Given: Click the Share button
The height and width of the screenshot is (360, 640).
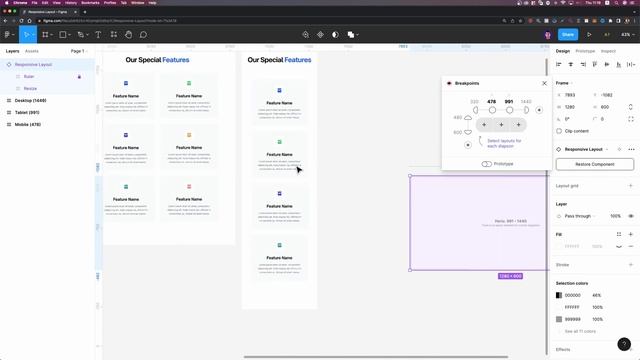Looking at the screenshot, I should (568, 35).
